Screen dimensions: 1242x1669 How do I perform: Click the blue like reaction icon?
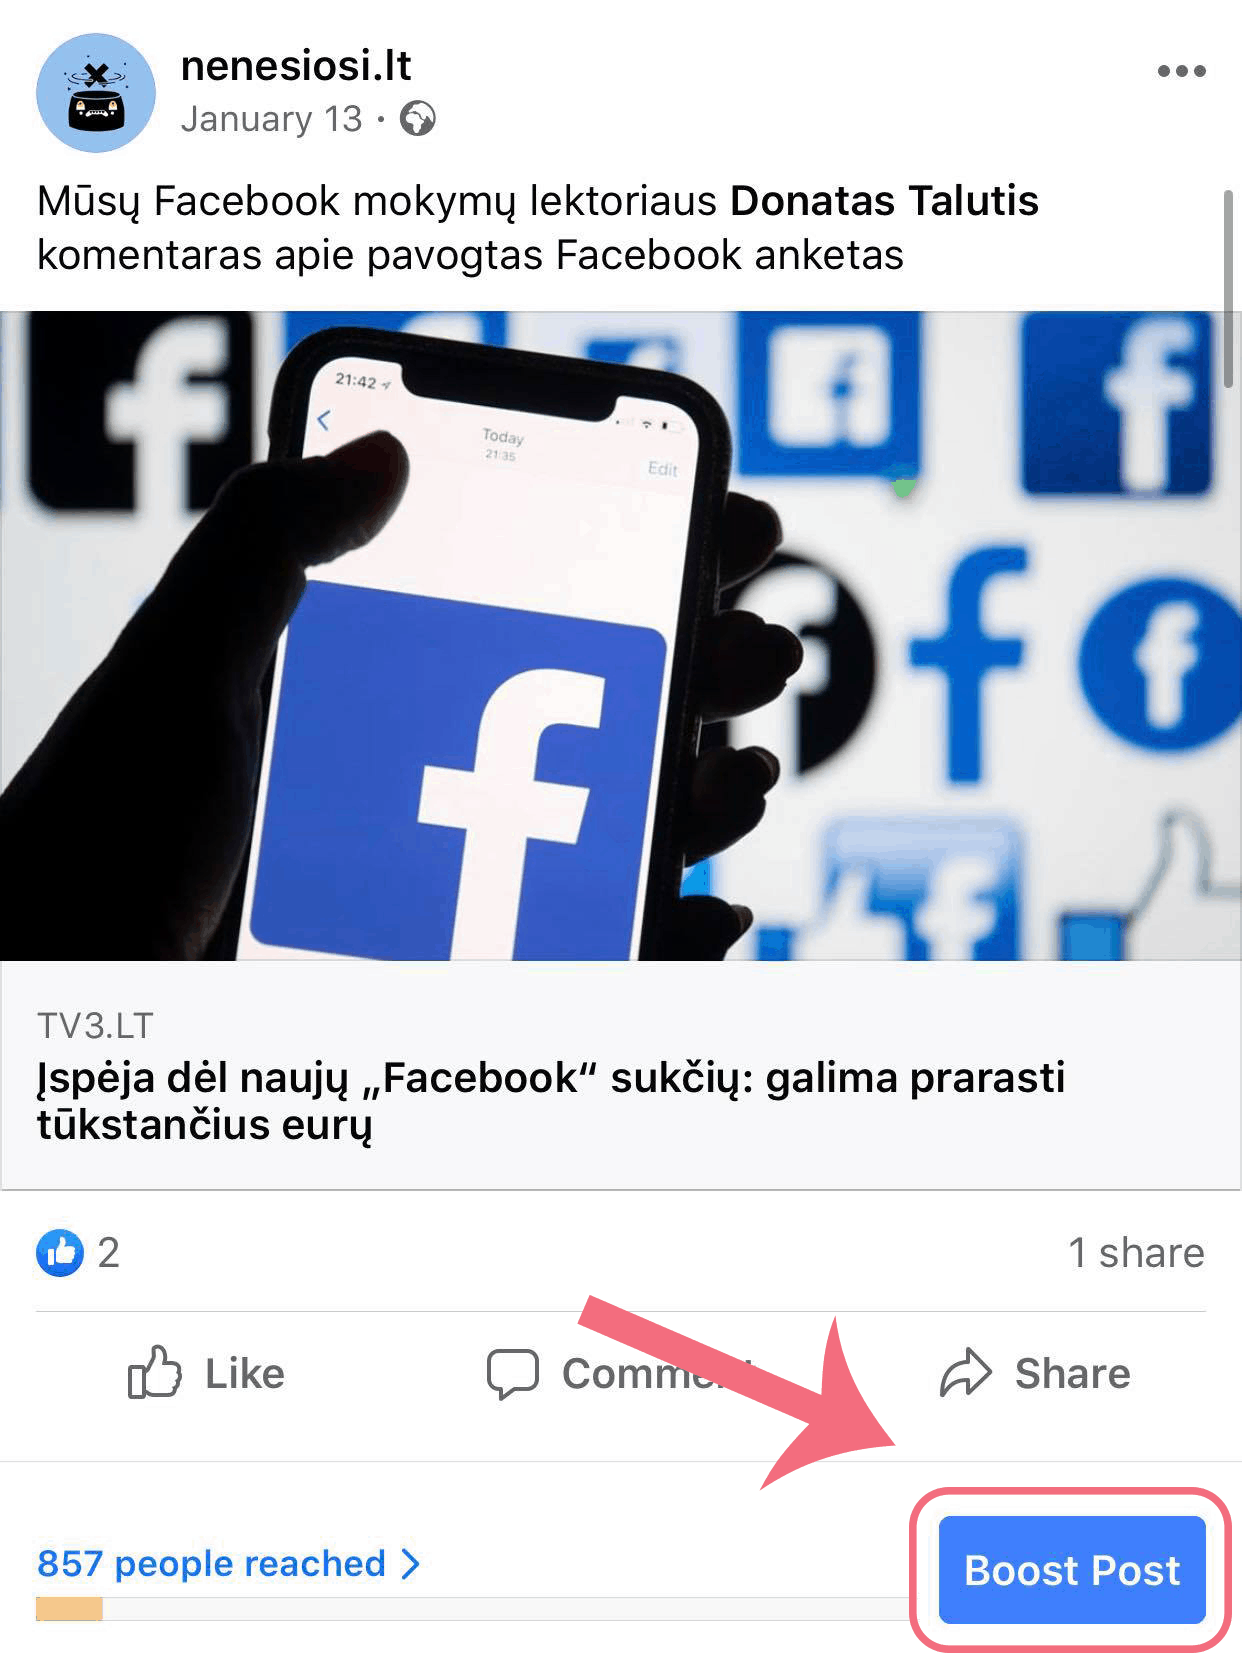(60, 1253)
